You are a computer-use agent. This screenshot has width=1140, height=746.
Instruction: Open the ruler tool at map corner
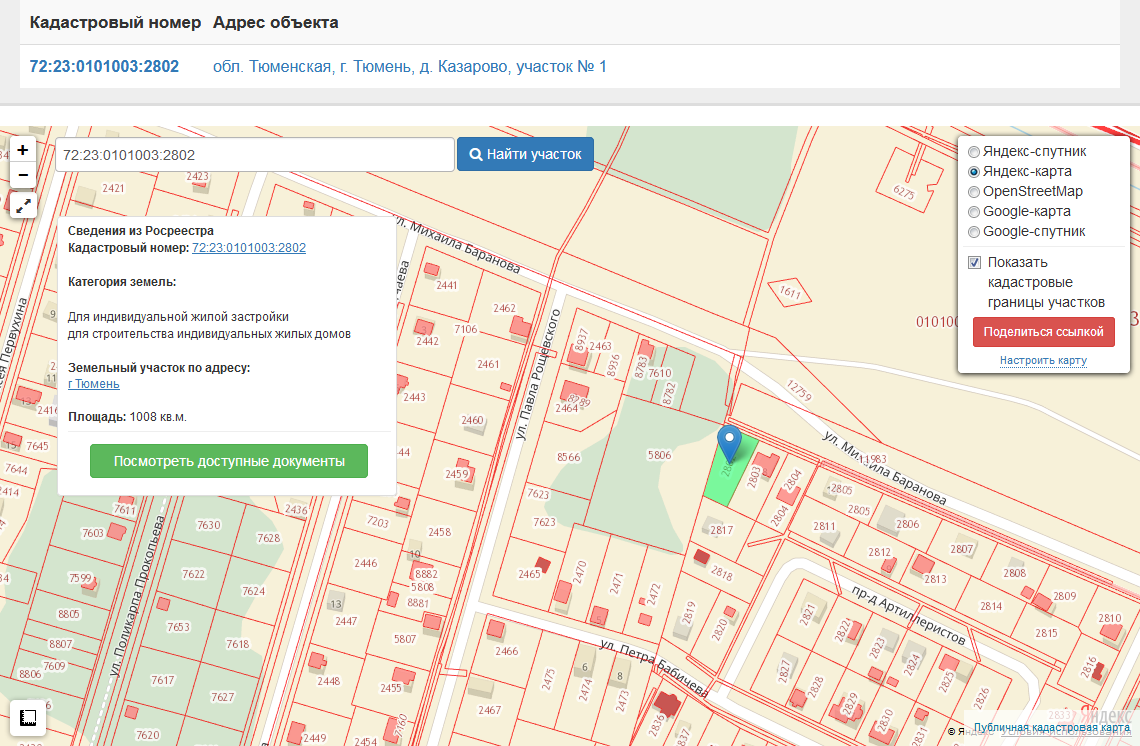tap(28, 718)
